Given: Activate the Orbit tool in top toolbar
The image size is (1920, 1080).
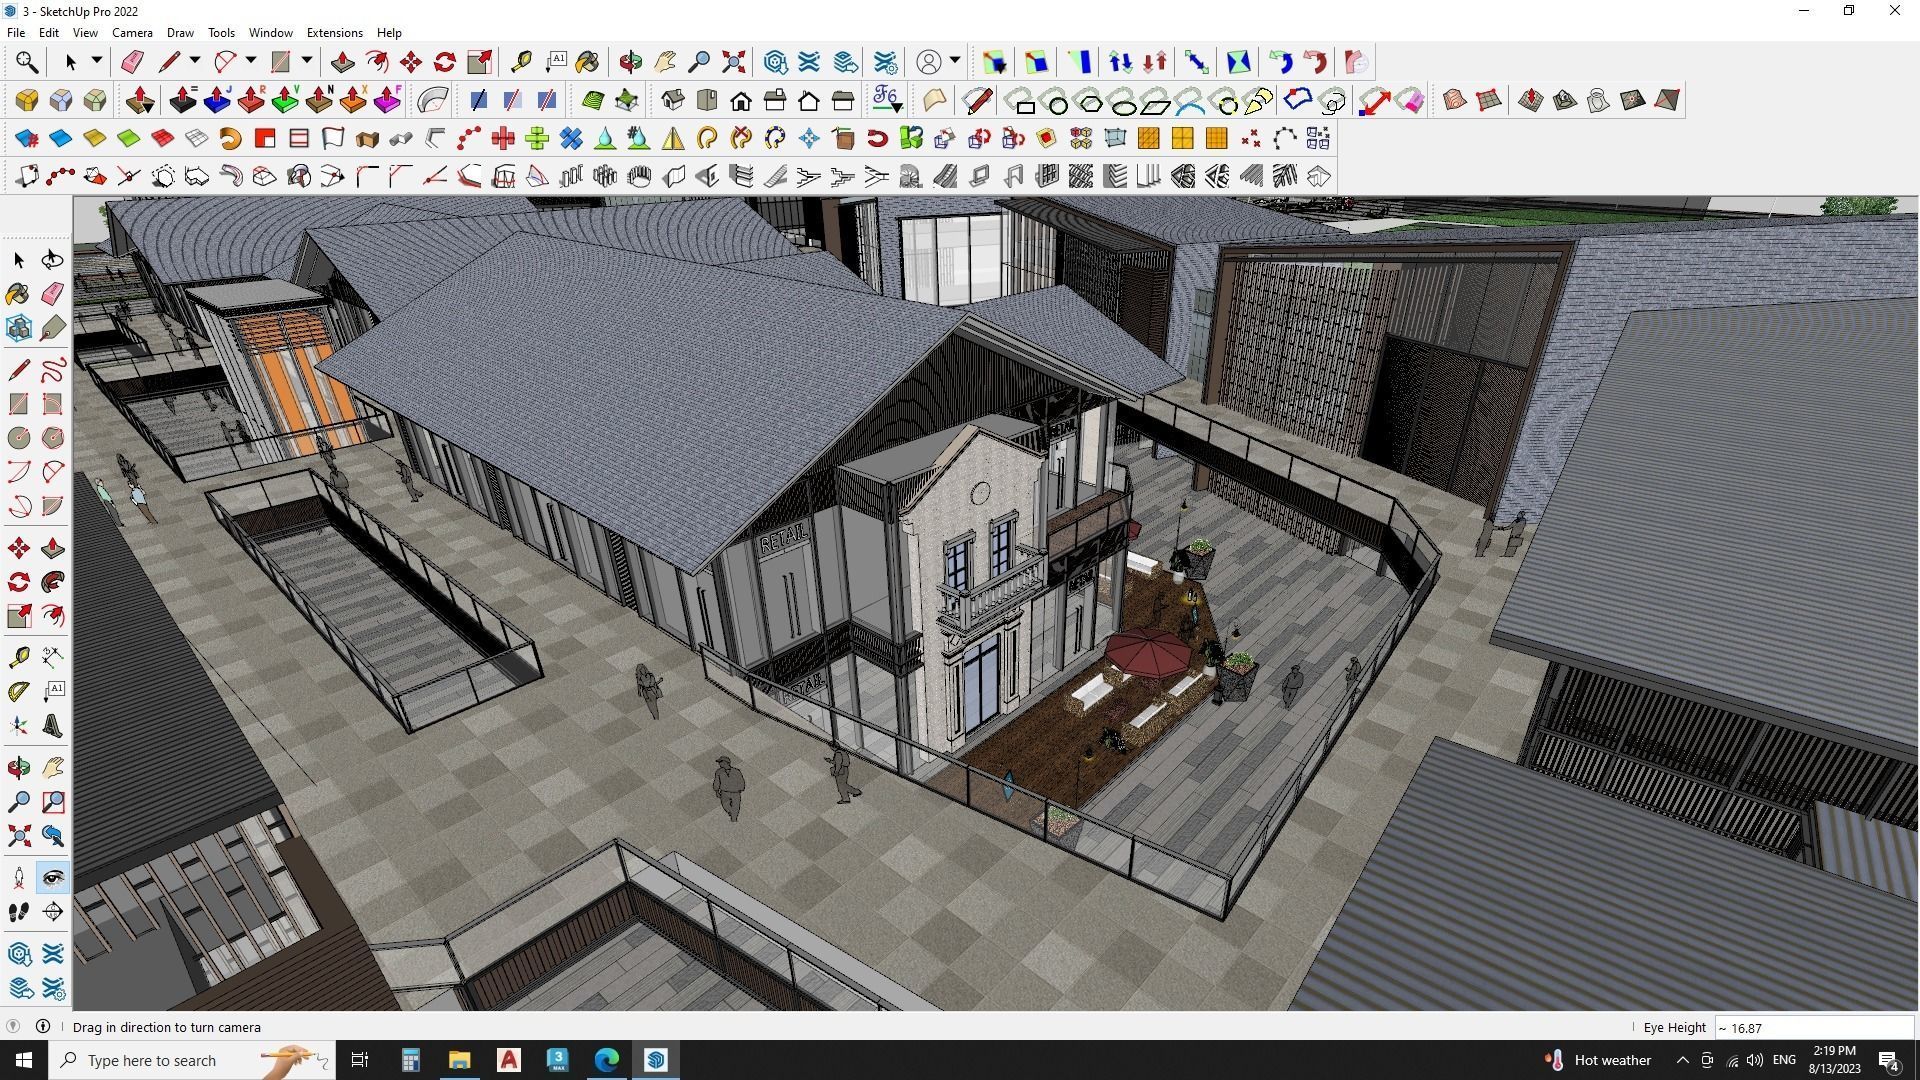Looking at the screenshot, I should pyautogui.click(x=631, y=62).
